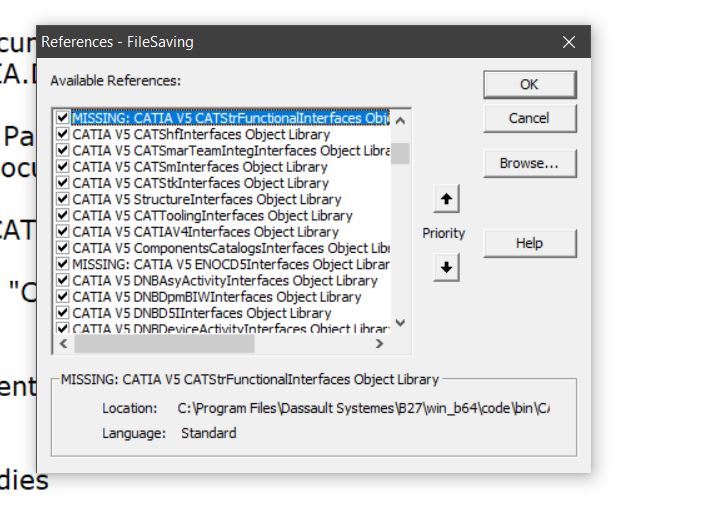
Task: Uncheck MISSING ENOCD5Interfaces reference checkbox
Action: [x=63, y=264]
